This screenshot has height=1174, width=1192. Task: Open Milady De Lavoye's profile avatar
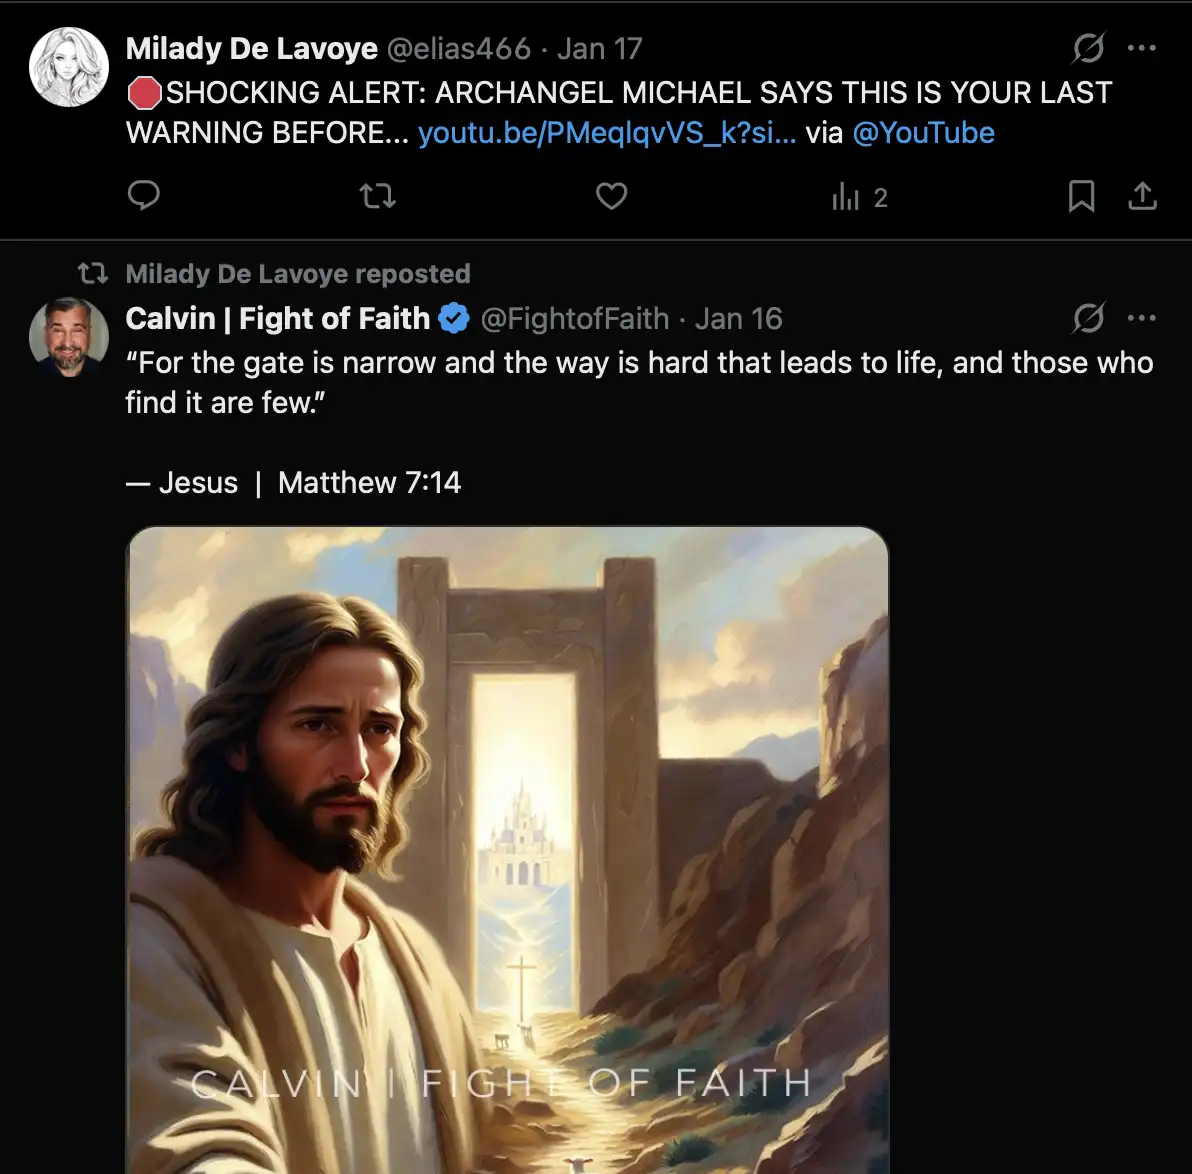point(69,68)
